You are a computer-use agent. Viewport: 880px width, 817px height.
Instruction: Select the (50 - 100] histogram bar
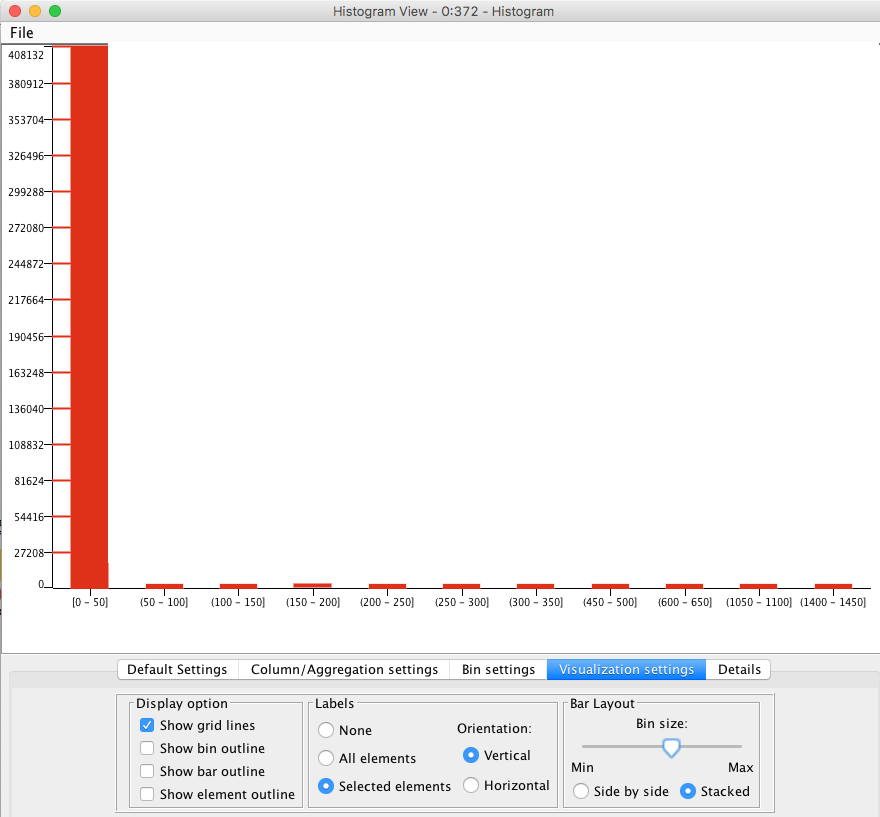[x=164, y=586]
